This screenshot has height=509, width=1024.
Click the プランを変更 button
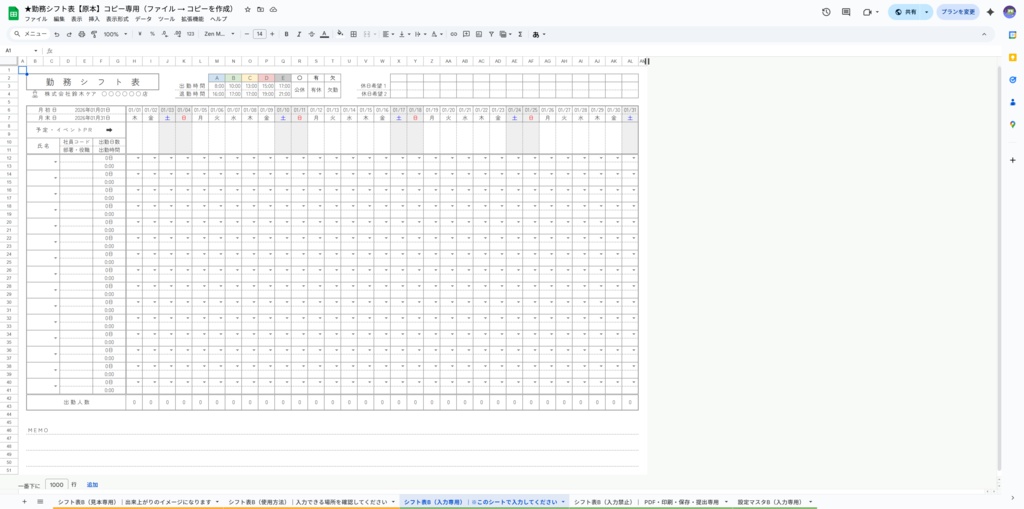[958, 12]
